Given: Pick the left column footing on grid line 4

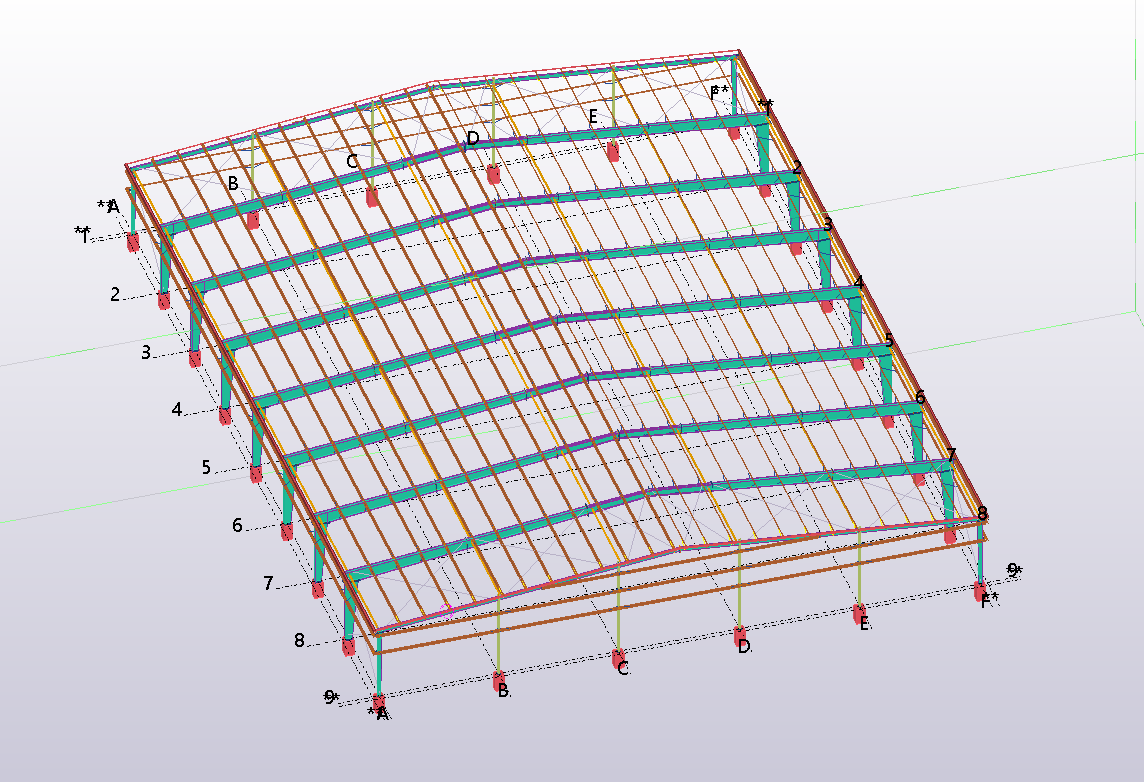Looking at the screenshot, I should pos(226,415).
